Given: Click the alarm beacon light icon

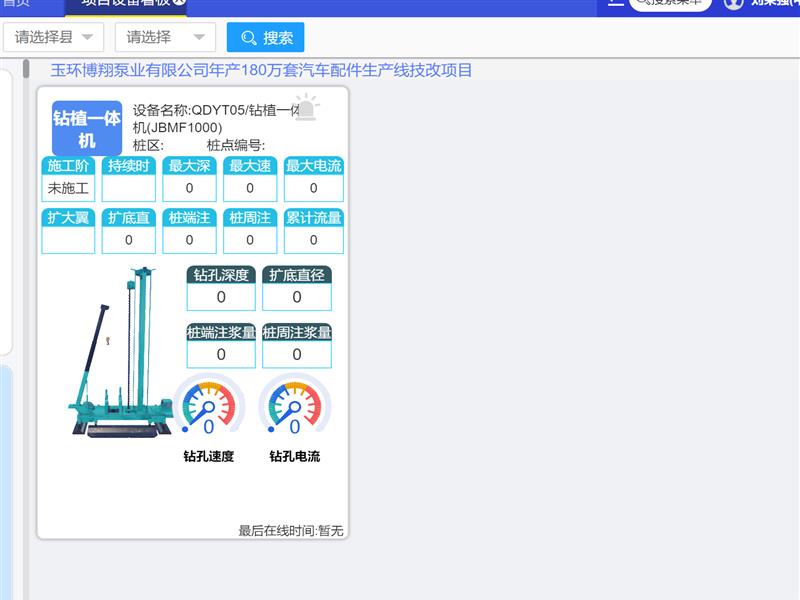Looking at the screenshot, I should tap(306, 107).
